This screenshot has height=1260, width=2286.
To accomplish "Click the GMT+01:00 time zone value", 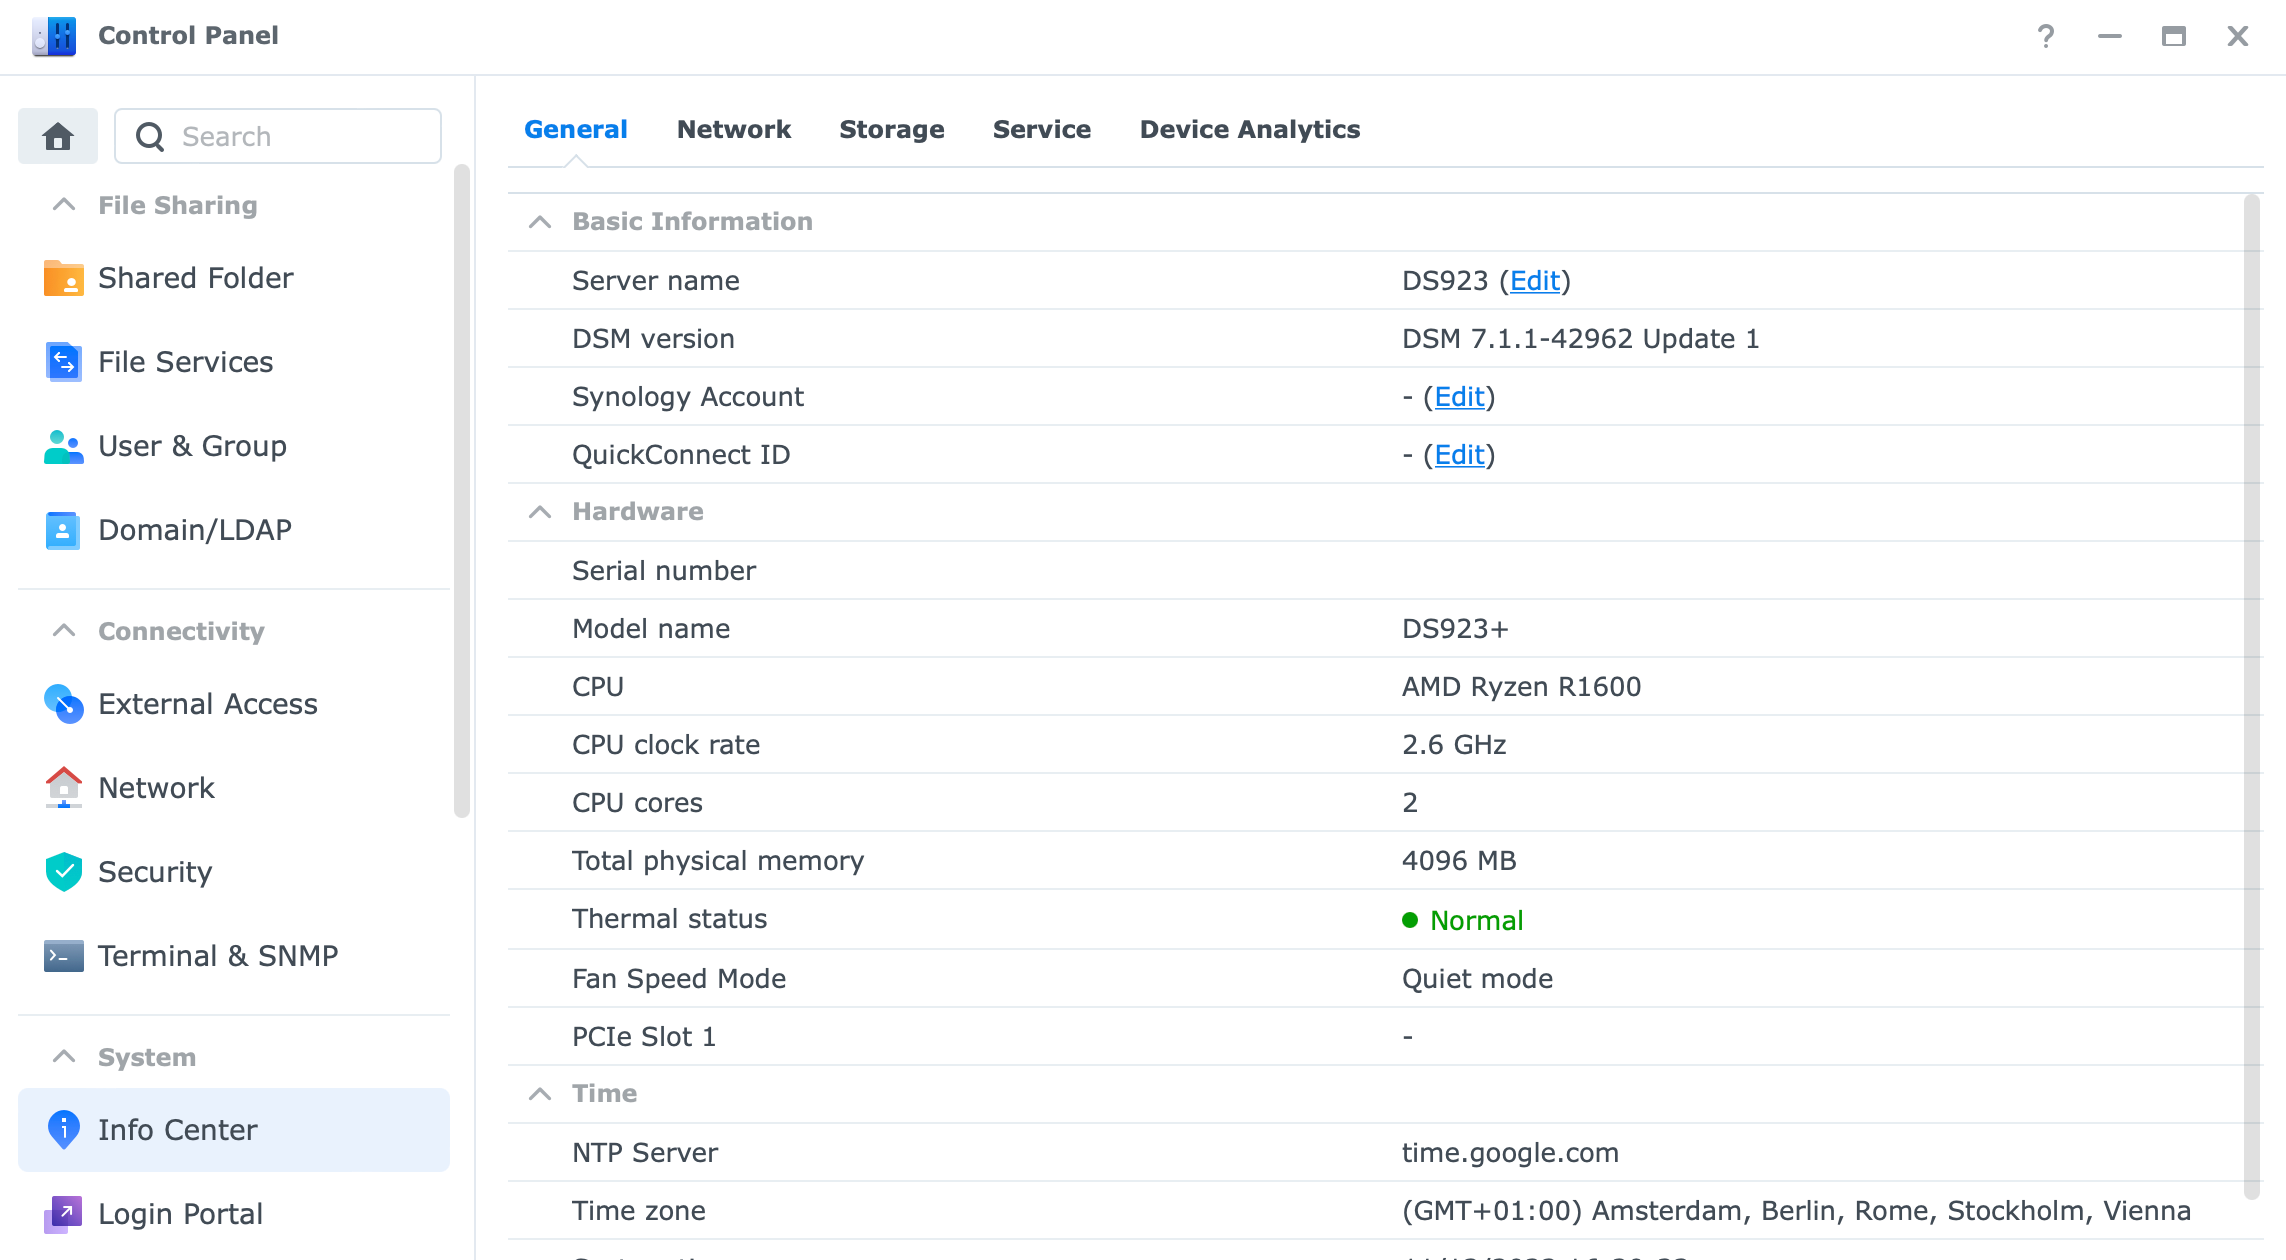I will click(x=1796, y=1211).
